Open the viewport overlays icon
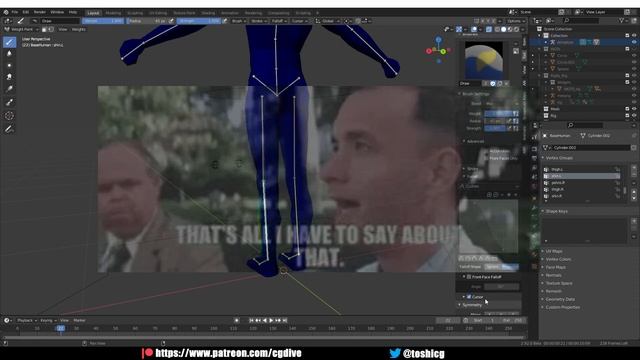640x360 pixels. point(474,29)
